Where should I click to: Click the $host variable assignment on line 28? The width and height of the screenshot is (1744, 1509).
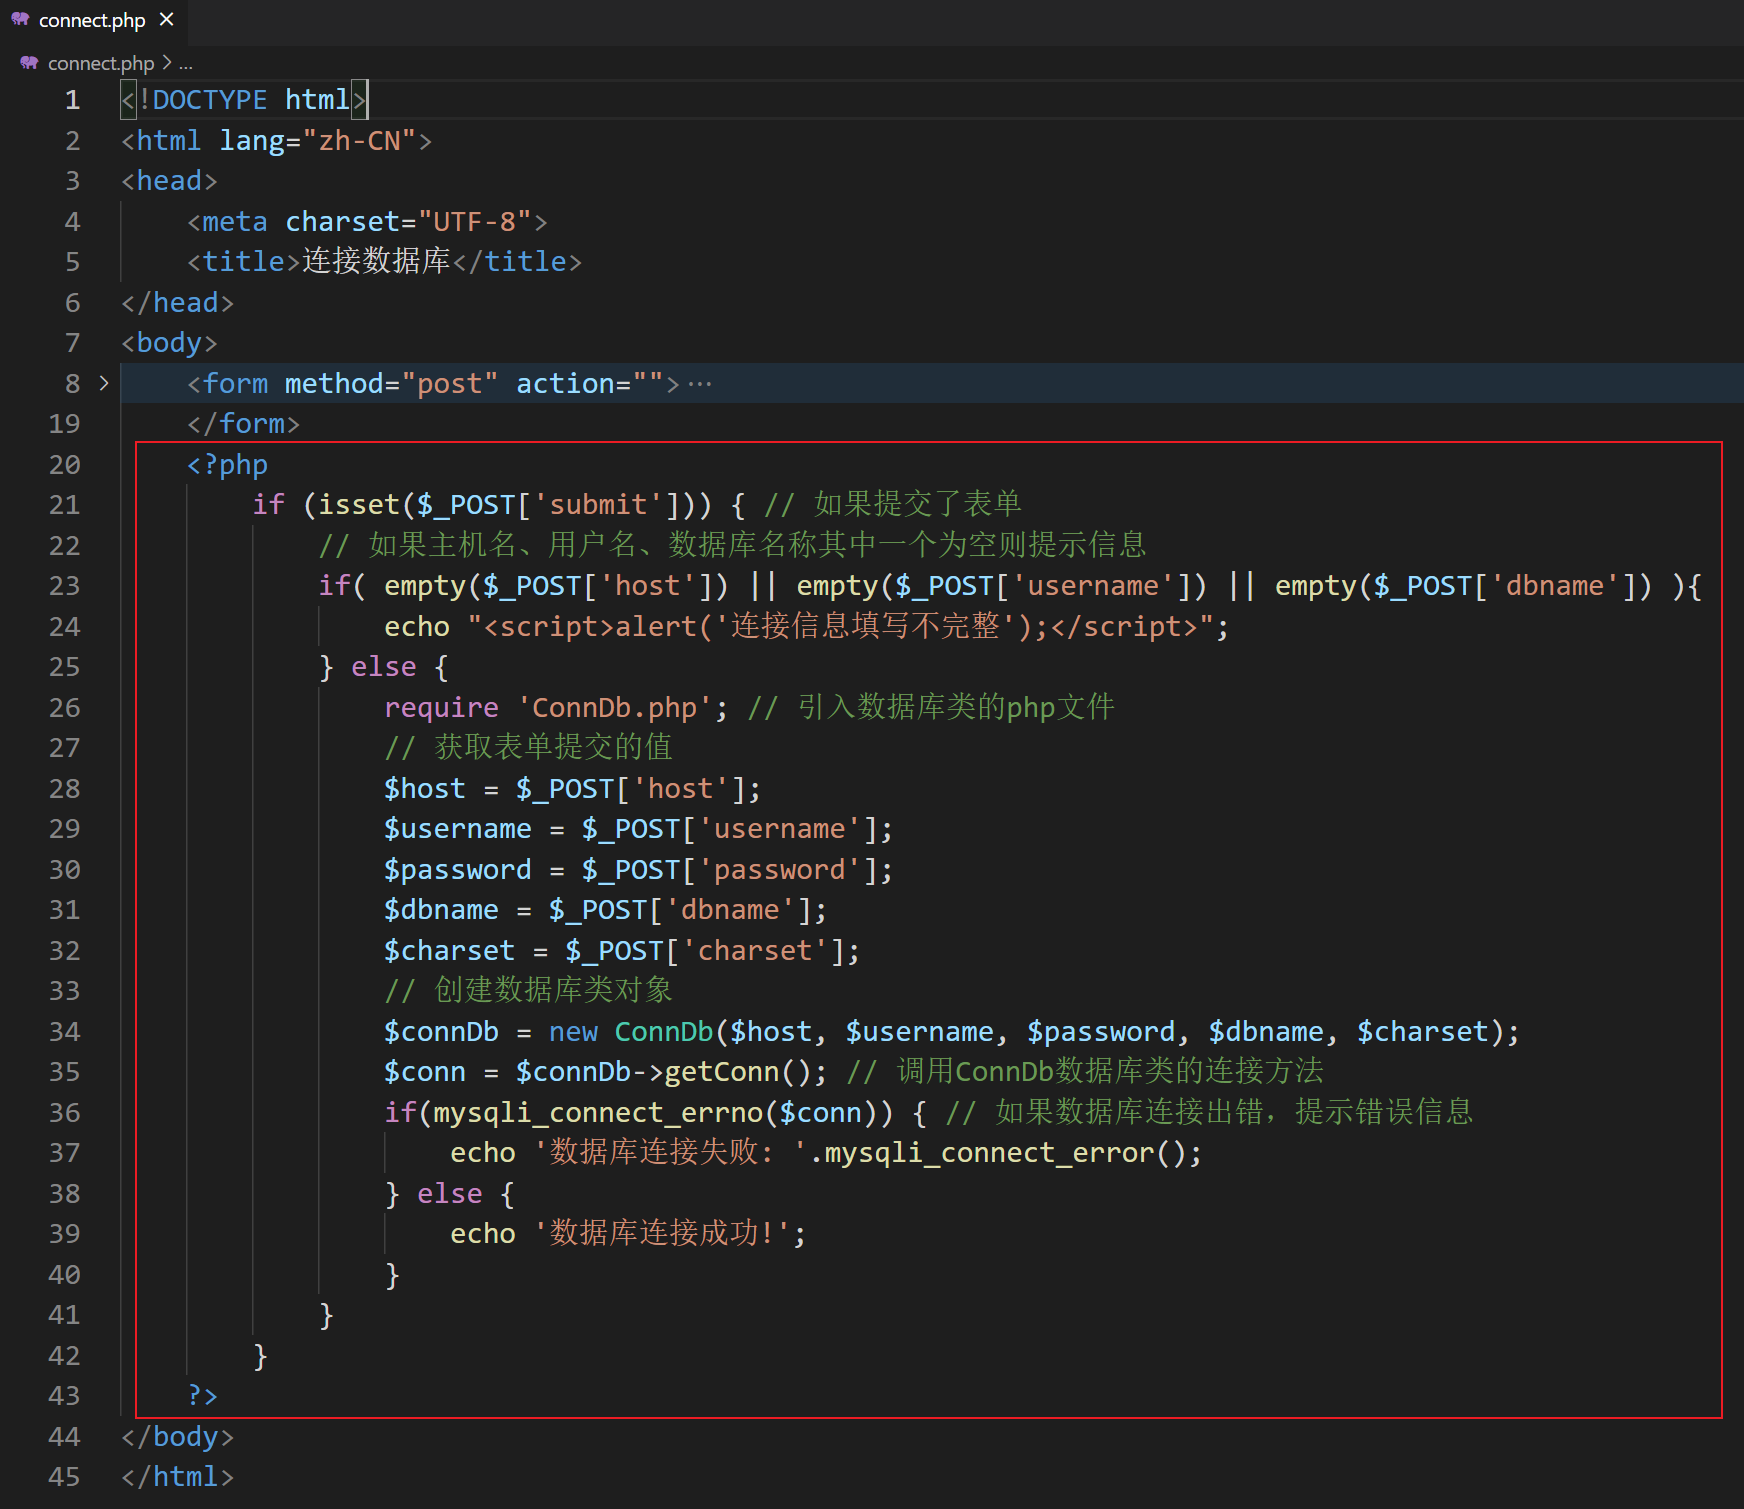(x=425, y=789)
